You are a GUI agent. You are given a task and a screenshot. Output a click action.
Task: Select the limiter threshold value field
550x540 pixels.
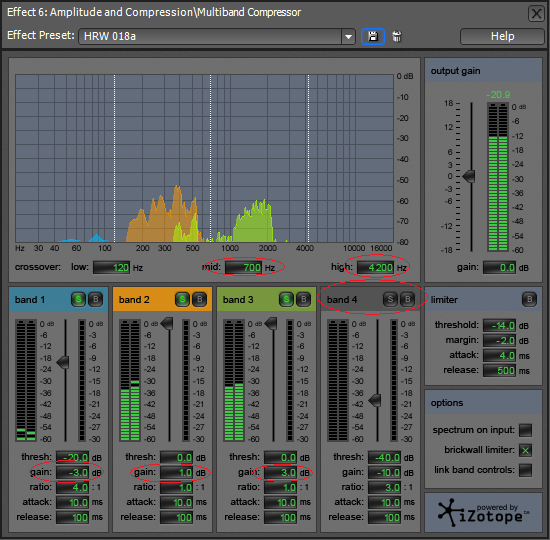click(x=499, y=326)
